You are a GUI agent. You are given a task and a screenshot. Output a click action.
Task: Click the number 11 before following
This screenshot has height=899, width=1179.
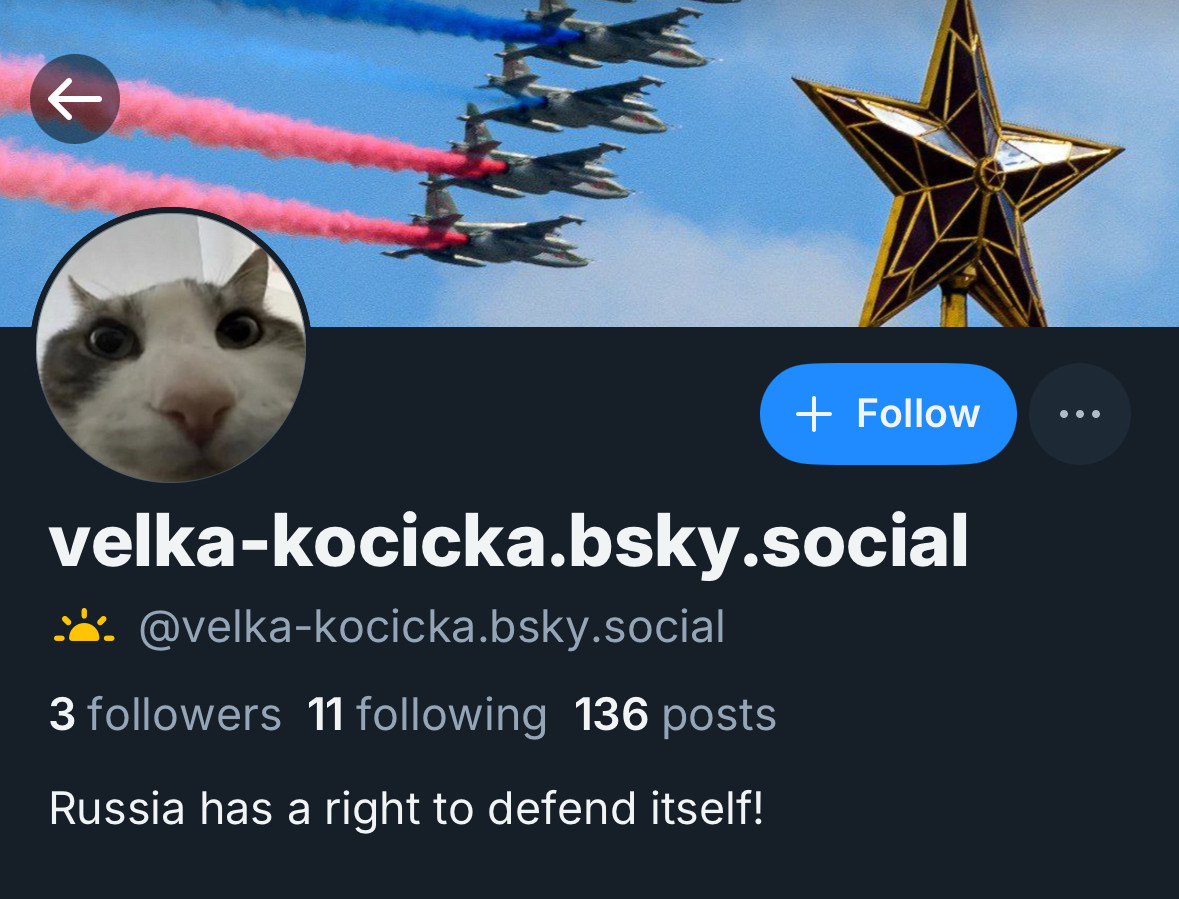point(326,714)
